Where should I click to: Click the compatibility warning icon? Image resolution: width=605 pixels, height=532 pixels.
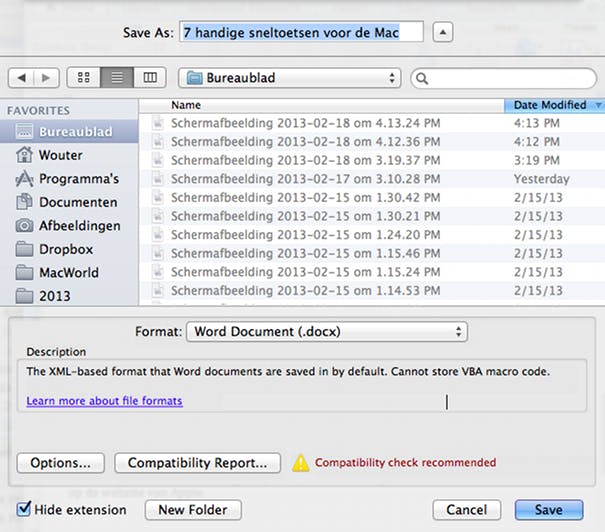300,463
